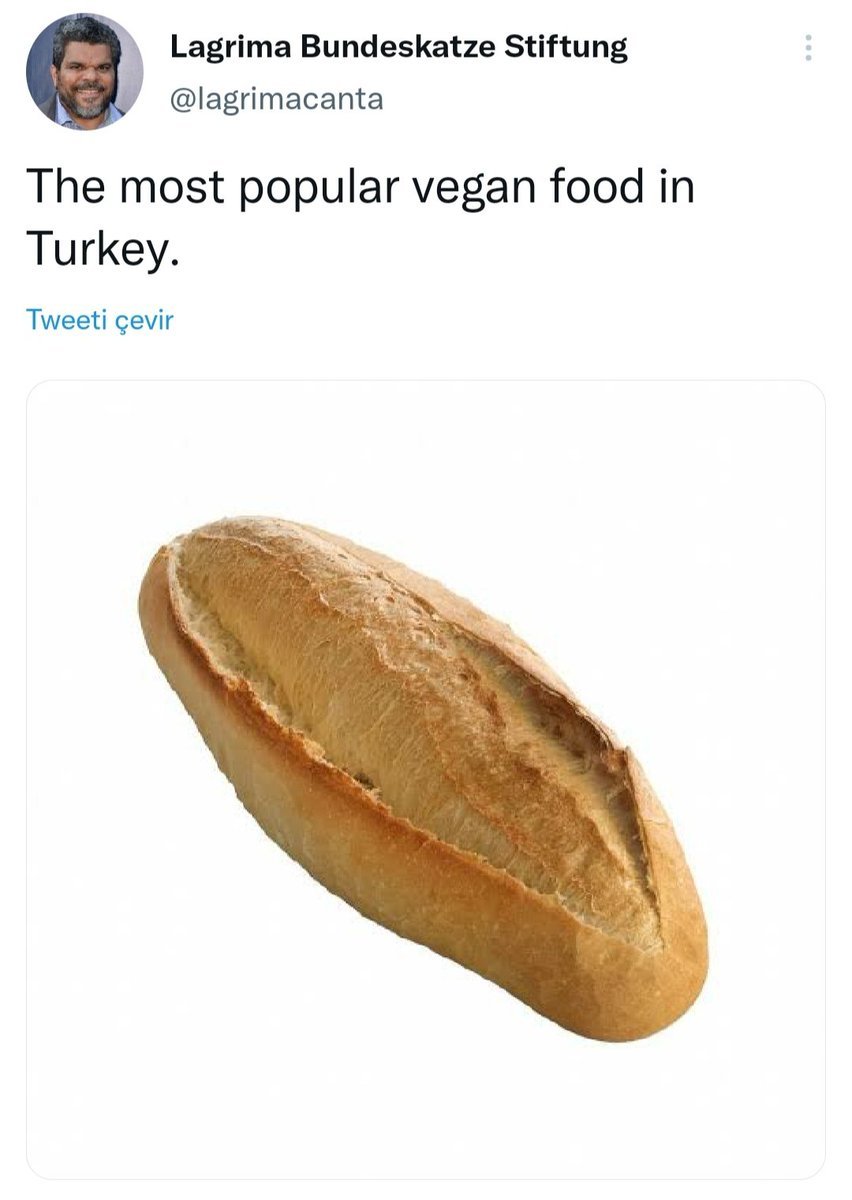
Task: Click the author's profile picture
Action: pyautogui.click(x=84, y=72)
